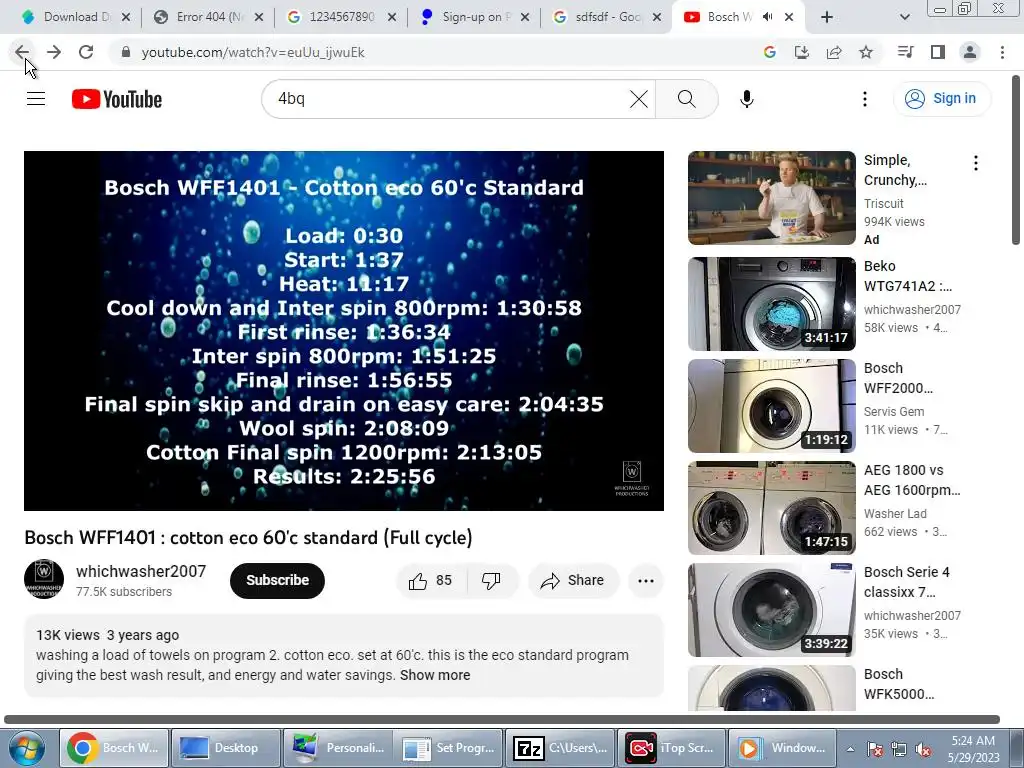Switch to the 1234567890 Google tab
The width and height of the screenshot is (1024, 768).
(x=342, y=17)
